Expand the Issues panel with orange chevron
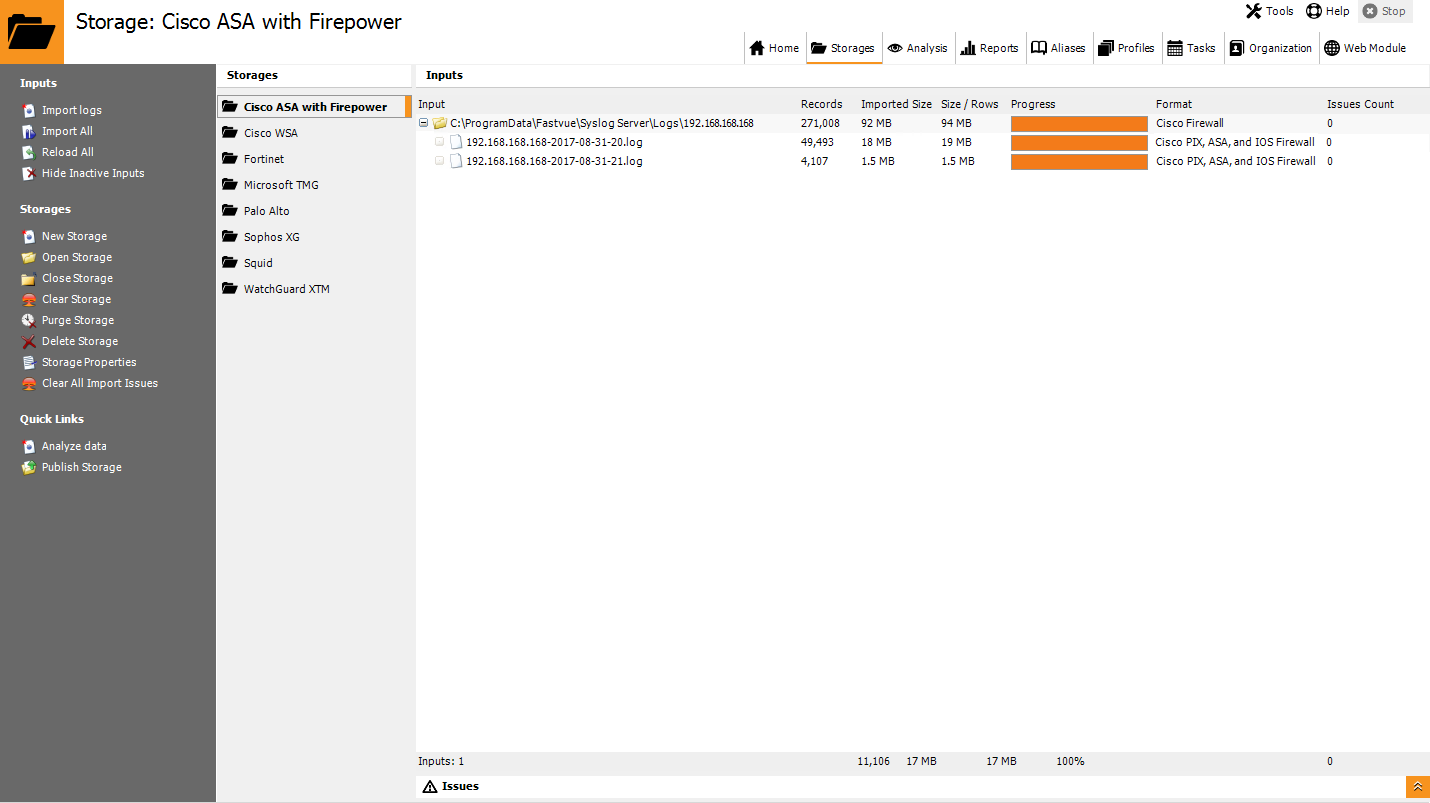This screenshot has width=1430, height=803. click(x=1418, y=787)
